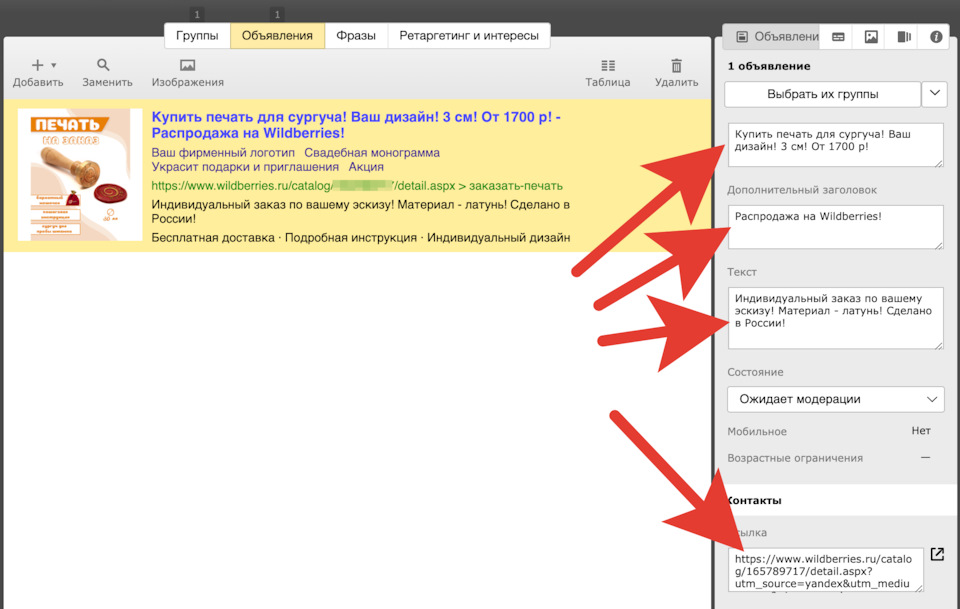The width and height of the screenshot is (960, 609).
Task: Open the info icon in right panel
Action: 936,37
